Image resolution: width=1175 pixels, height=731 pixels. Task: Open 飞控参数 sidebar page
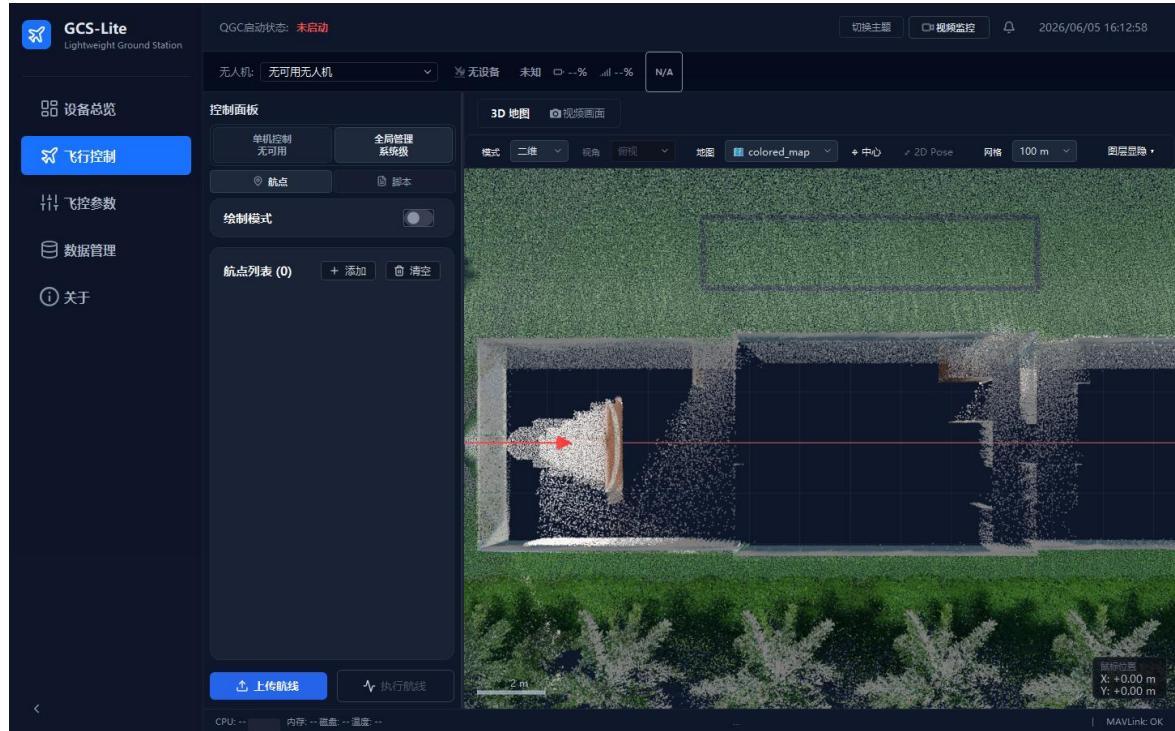pyautogui.click(x=106, y=203)
